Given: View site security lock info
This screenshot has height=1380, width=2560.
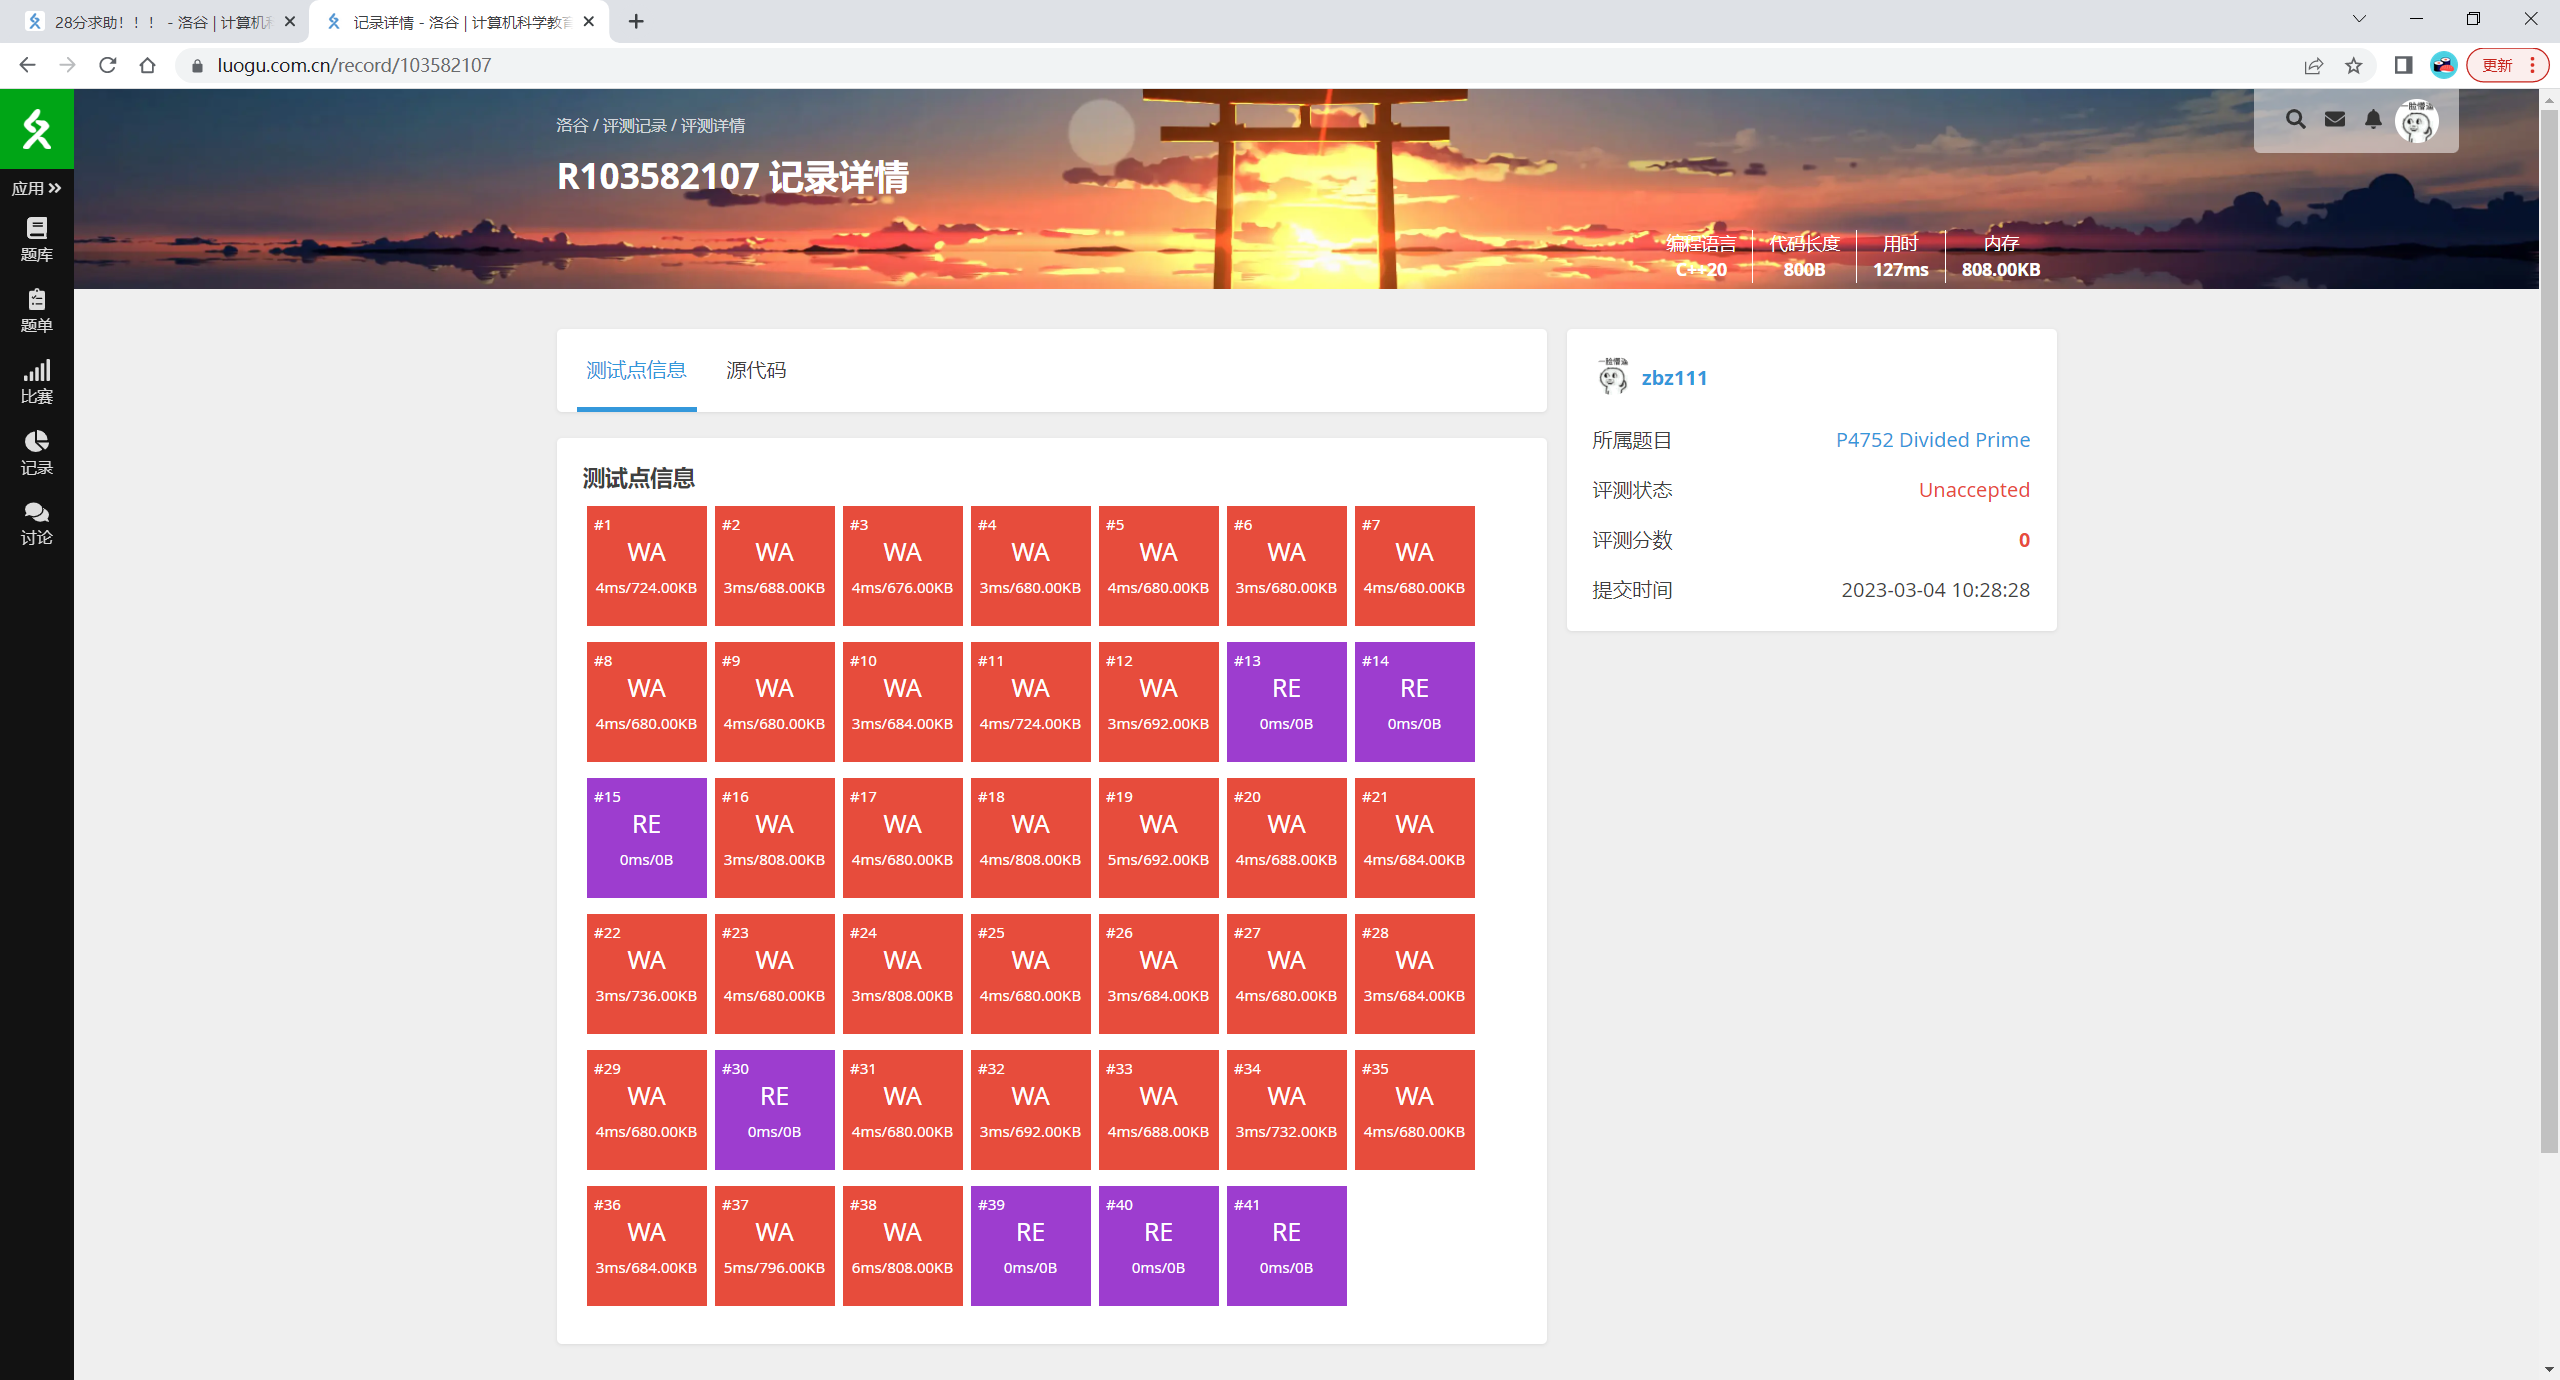Looking at the screenshot, I should click(x=197, y=66).
